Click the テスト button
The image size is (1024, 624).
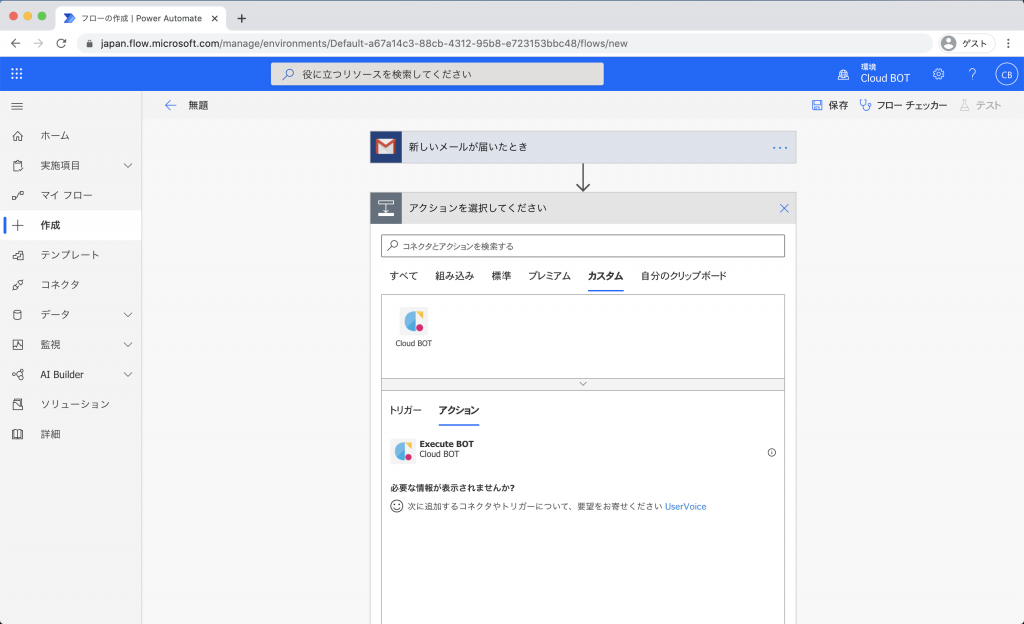[x=980, y=105]
